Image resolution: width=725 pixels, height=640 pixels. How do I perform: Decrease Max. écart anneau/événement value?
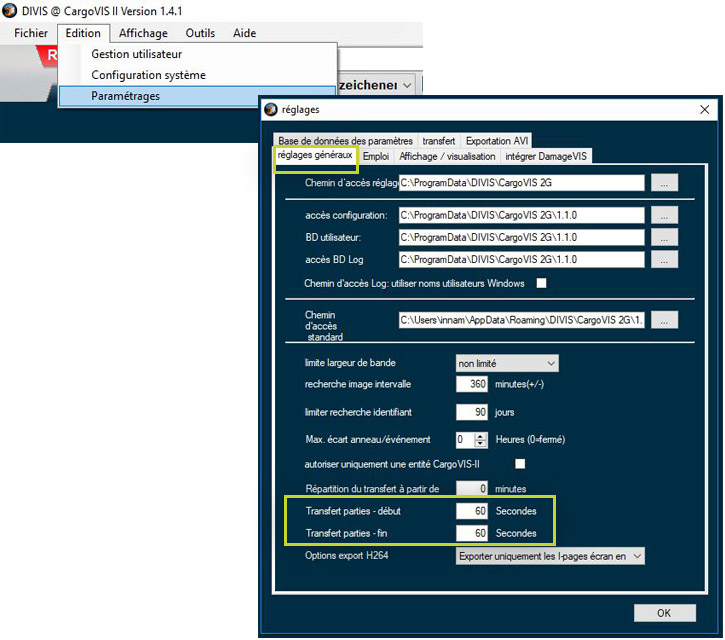481,443
